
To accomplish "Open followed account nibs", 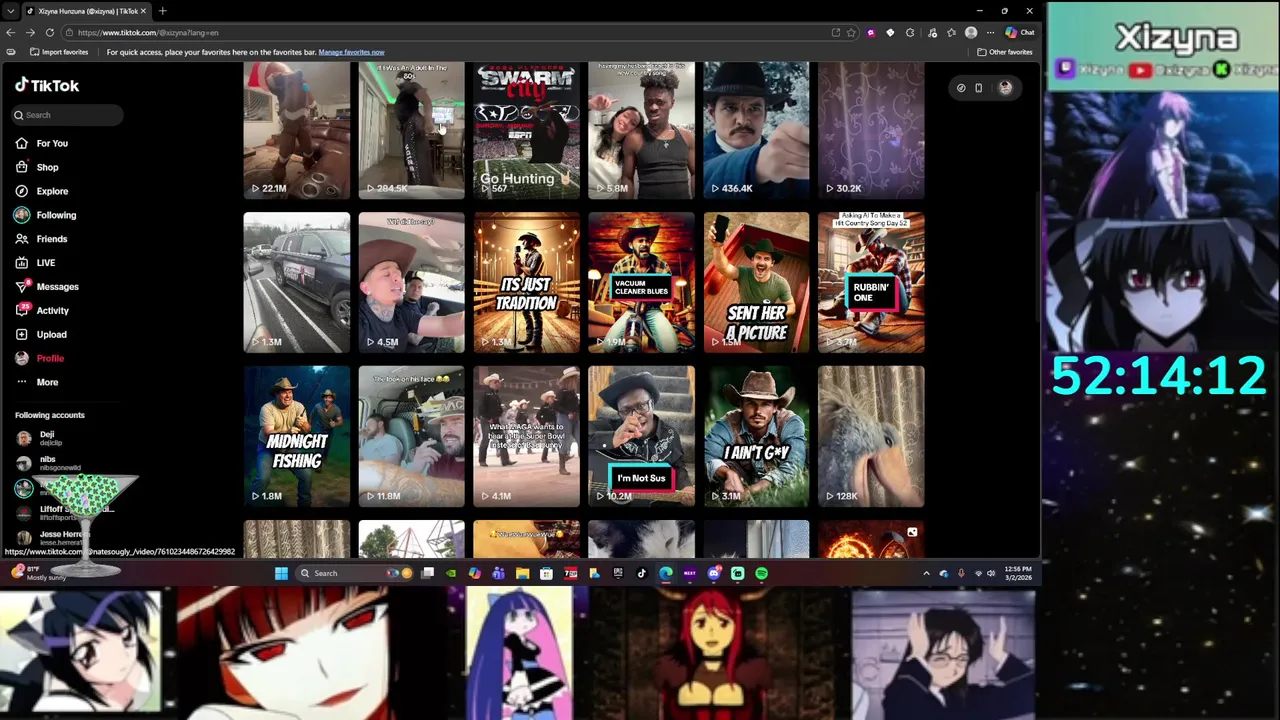I will click(x=48, y=463).
